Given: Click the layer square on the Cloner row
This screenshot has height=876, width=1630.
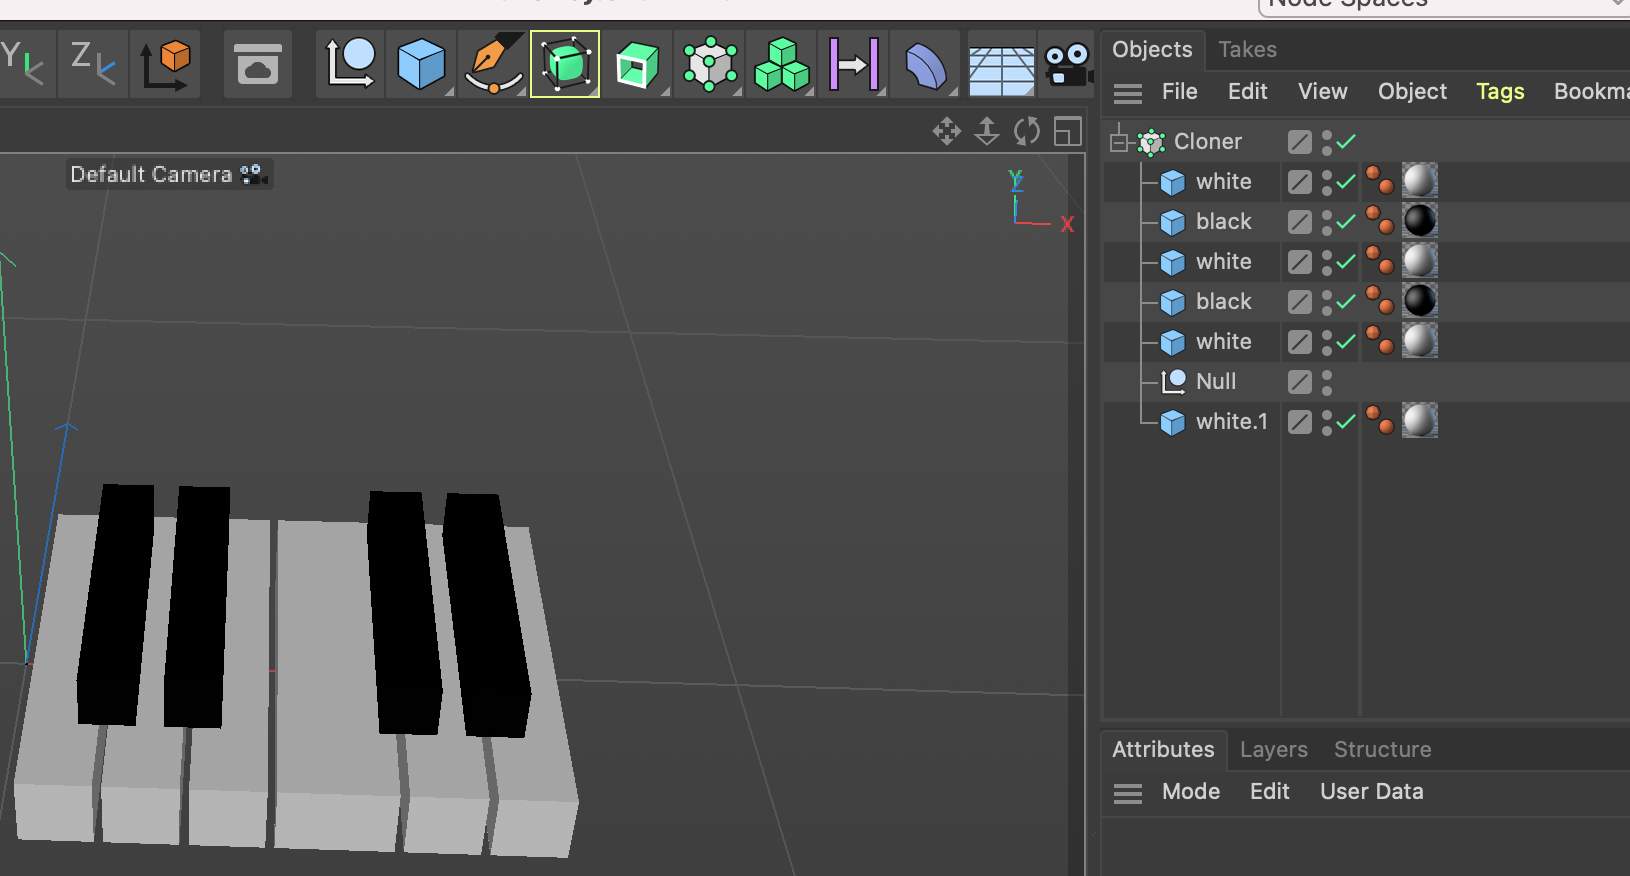Looking at the screenshot, I should 1300,142.
